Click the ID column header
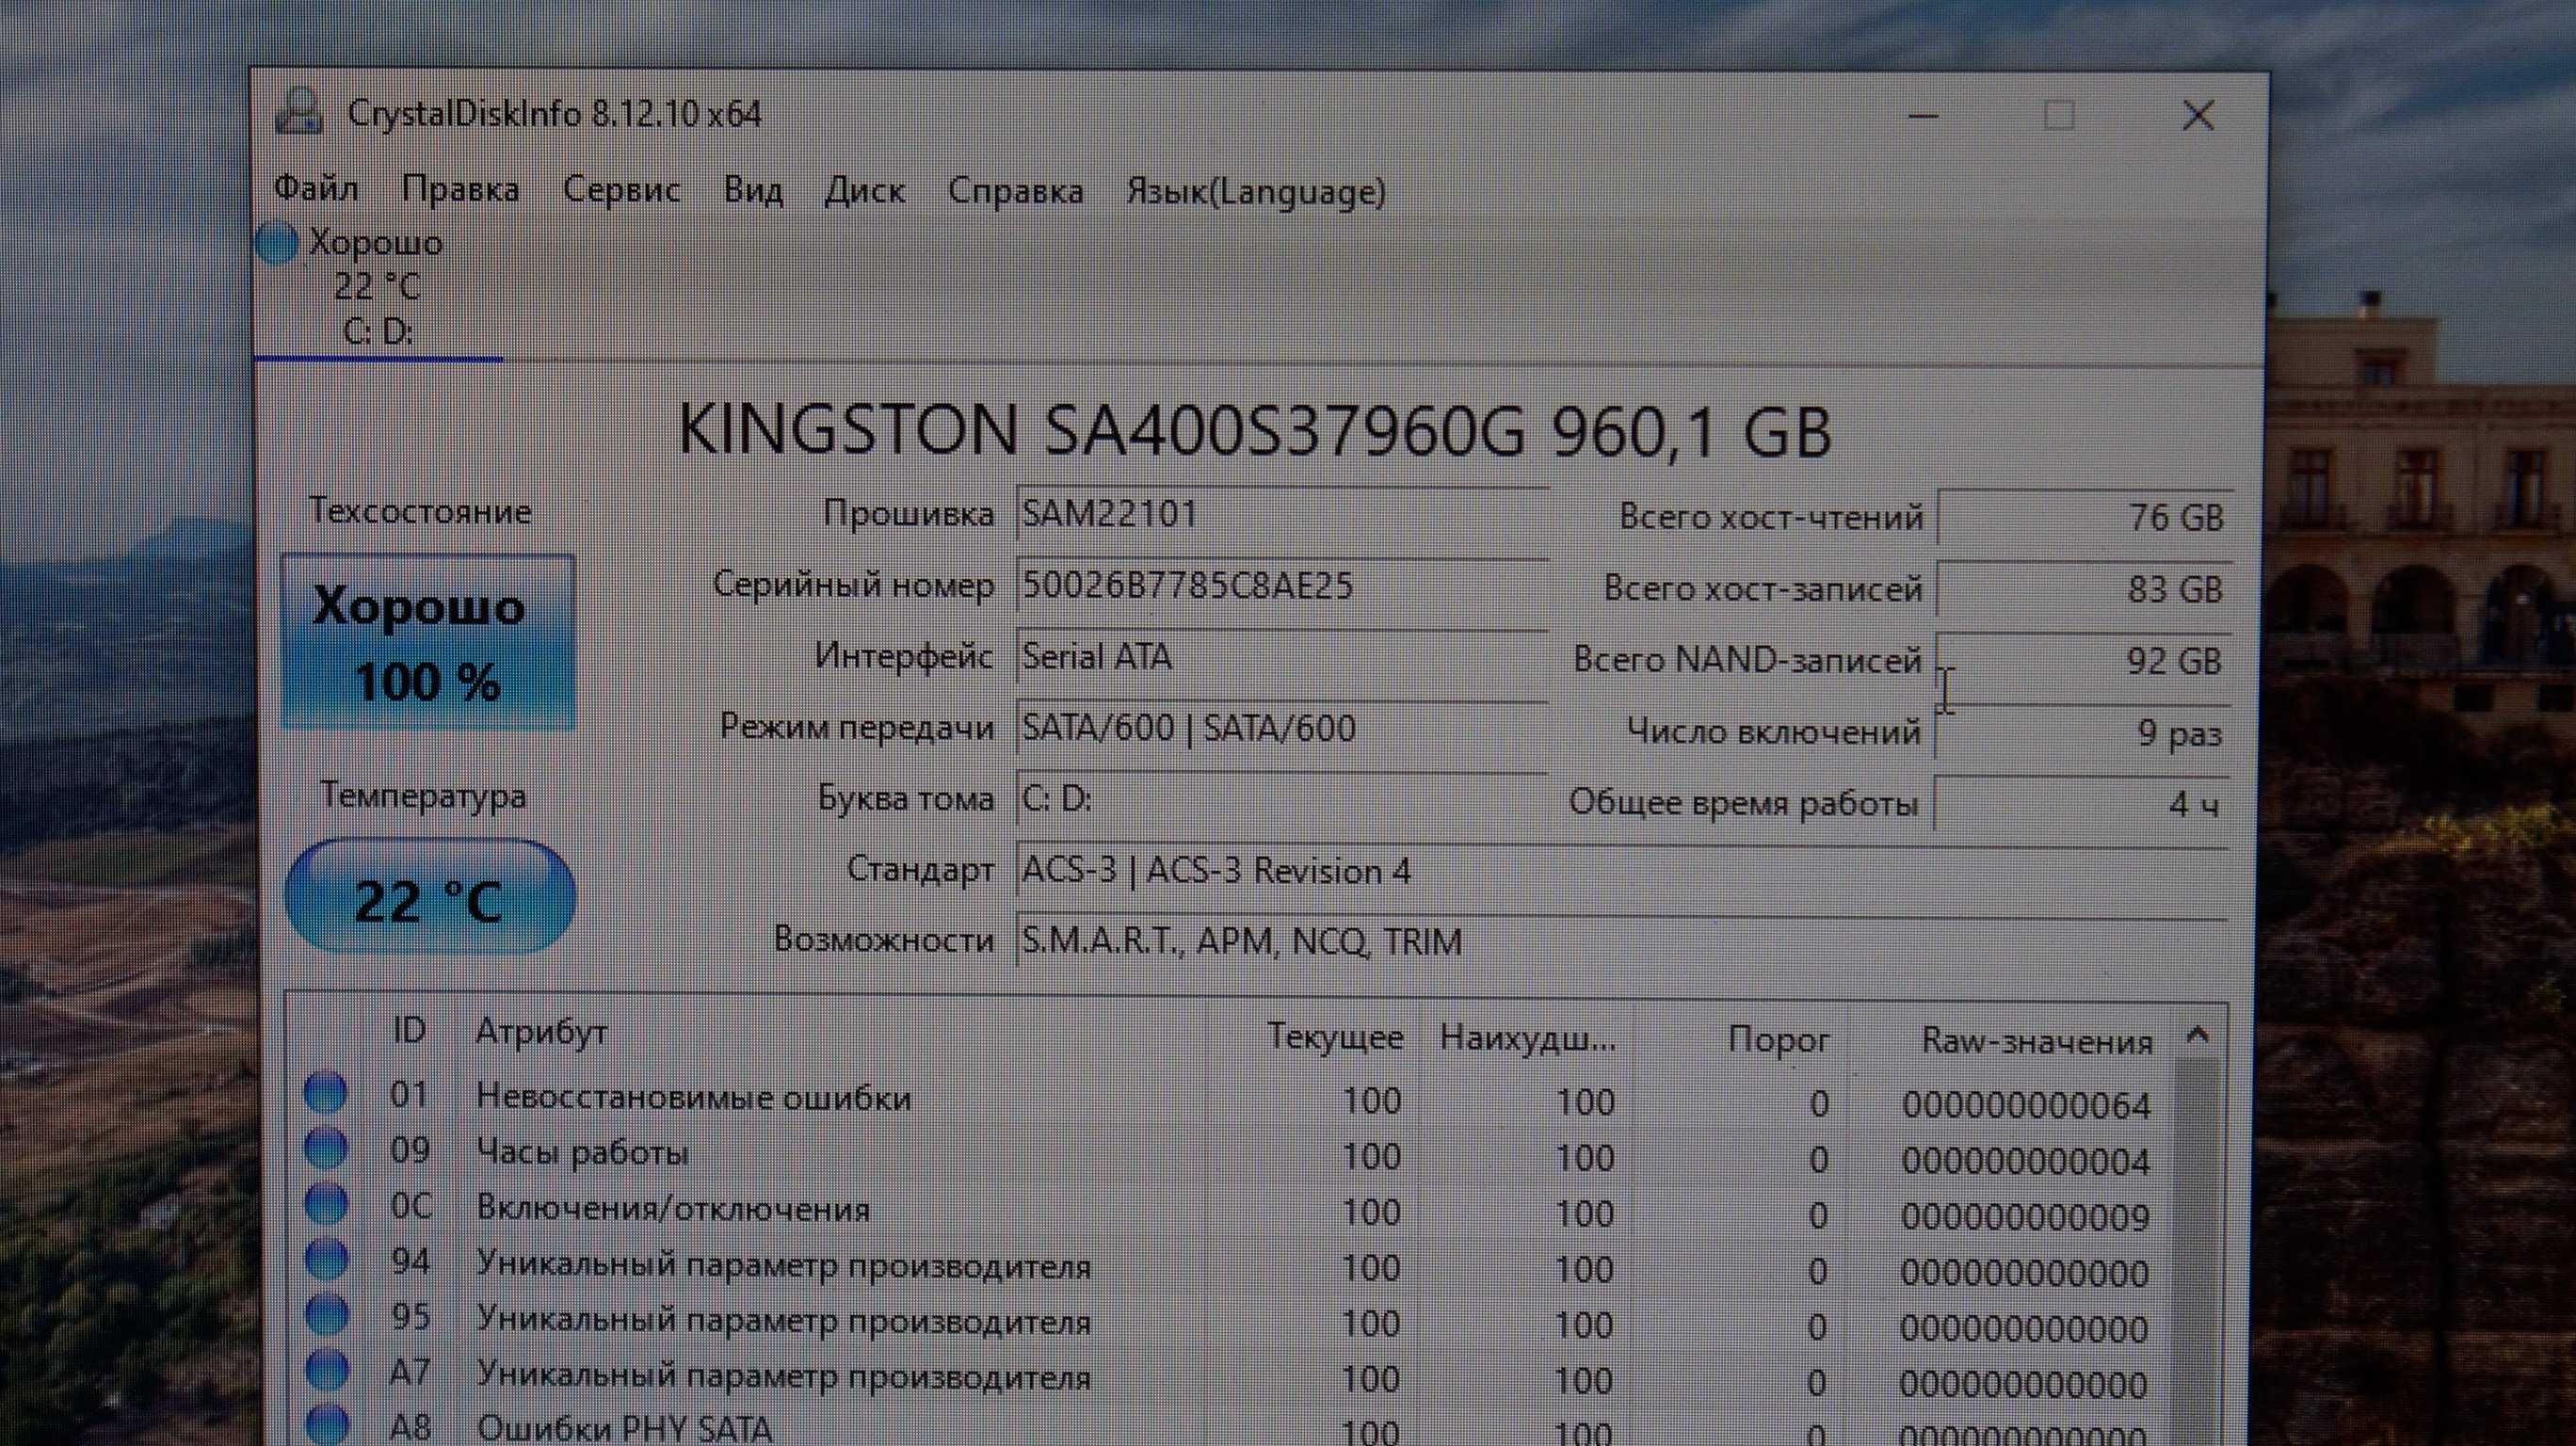 (x=409, y=1030)
